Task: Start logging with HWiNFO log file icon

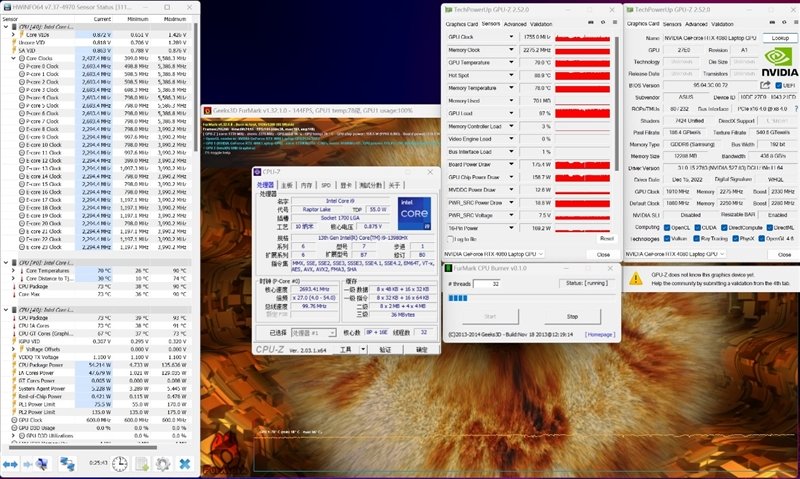Action: tap(141, 464)
